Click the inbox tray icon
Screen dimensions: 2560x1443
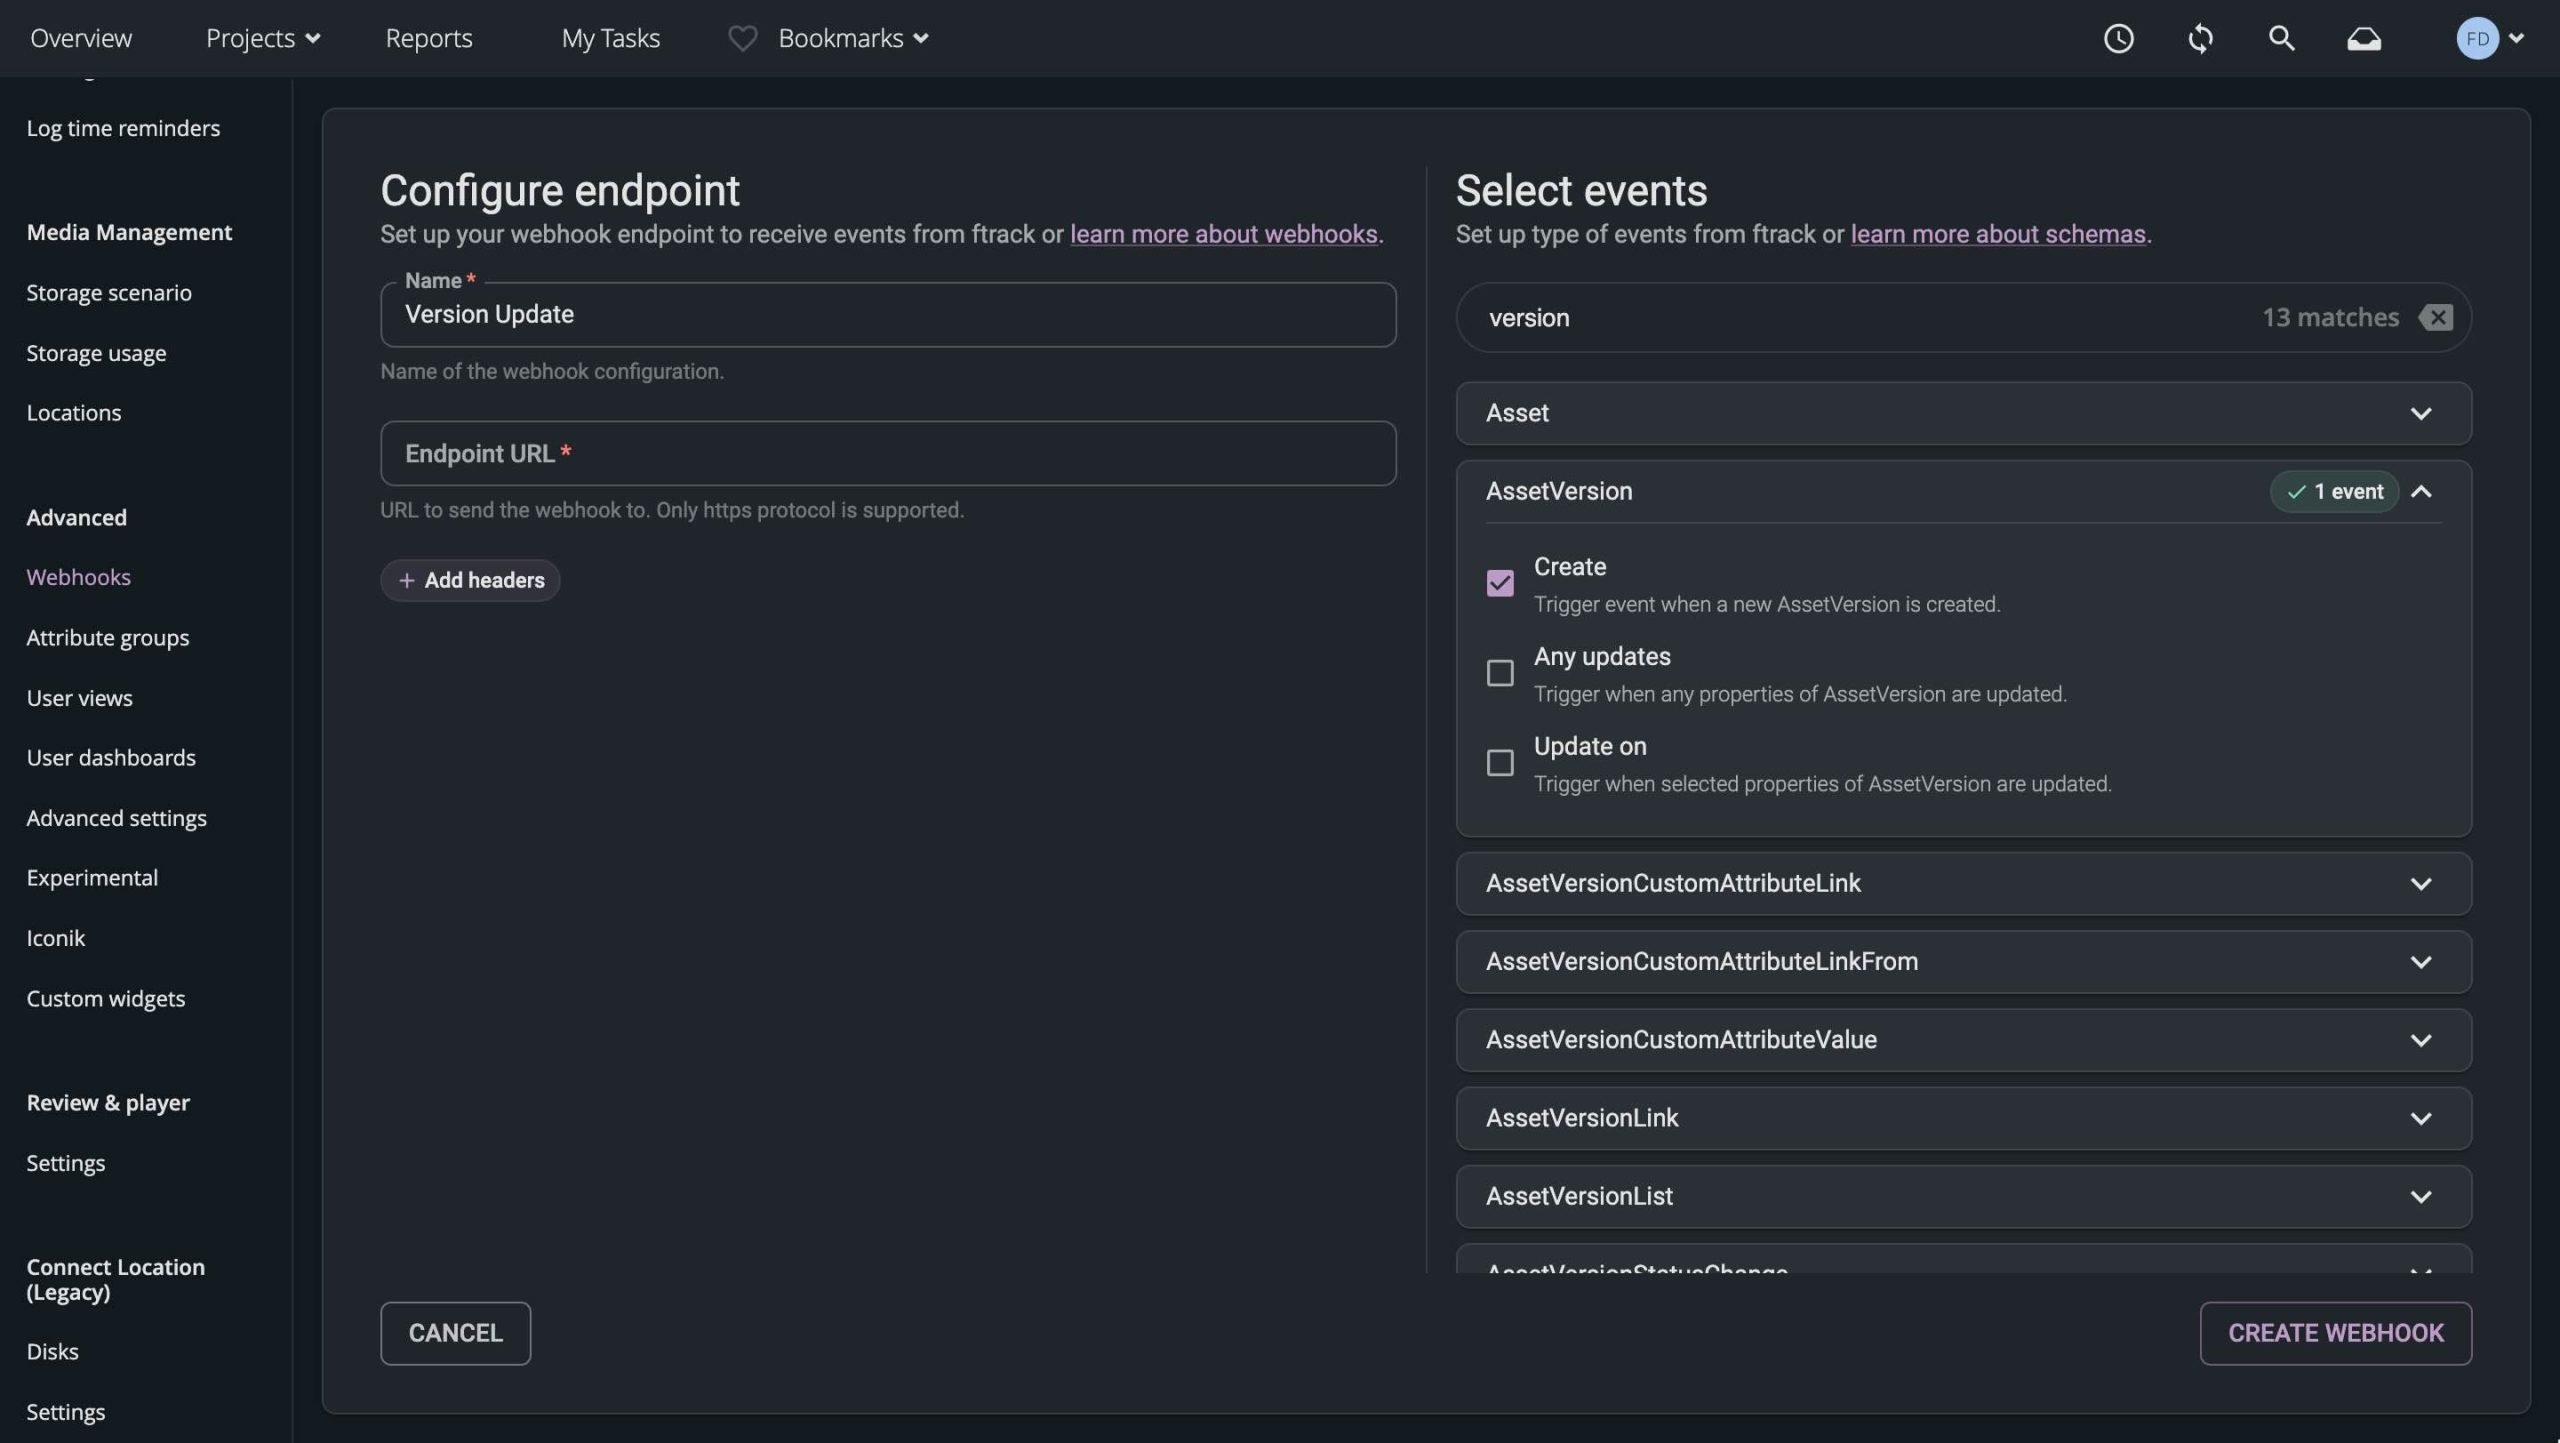(2364, 38)
